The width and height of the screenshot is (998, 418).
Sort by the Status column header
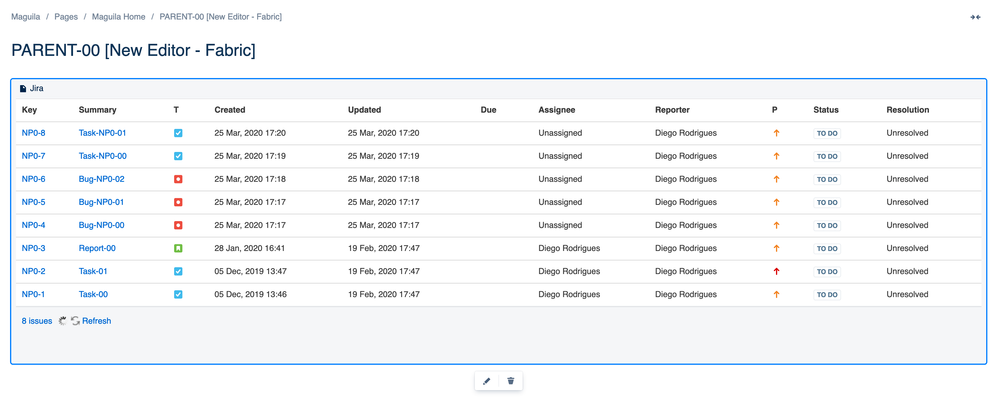click(826, 110)
